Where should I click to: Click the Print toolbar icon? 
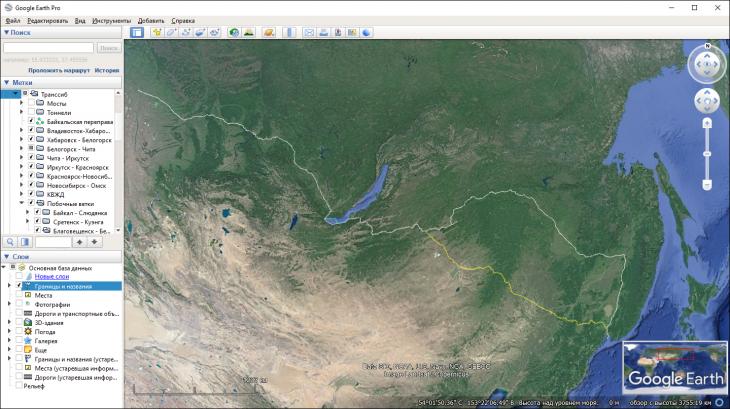point(324,32)
